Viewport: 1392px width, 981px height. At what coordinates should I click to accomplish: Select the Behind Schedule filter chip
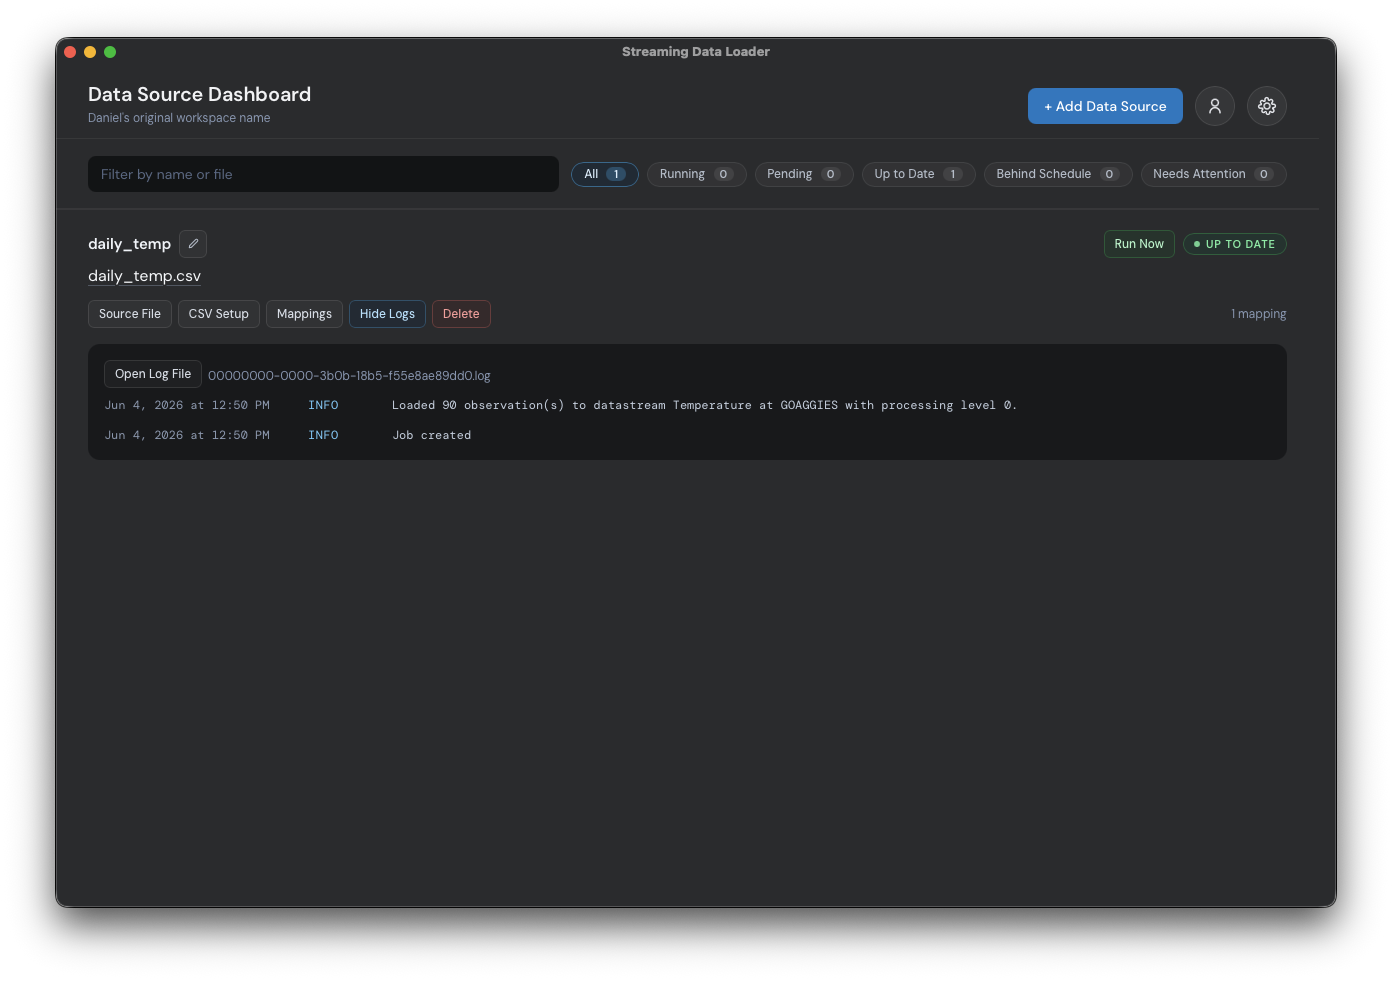pyautogui.click(x=1058, y=174)
